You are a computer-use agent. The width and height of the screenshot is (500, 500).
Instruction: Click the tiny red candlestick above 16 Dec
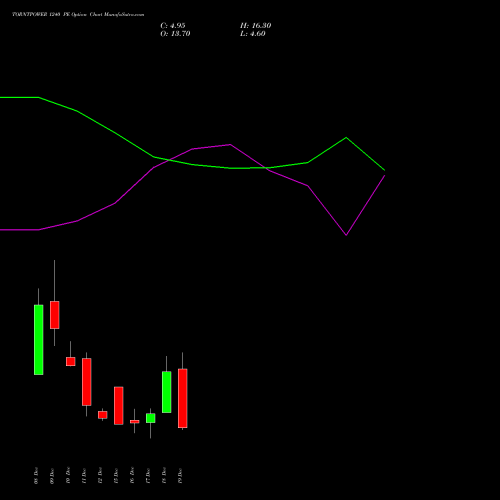point(135,422)
